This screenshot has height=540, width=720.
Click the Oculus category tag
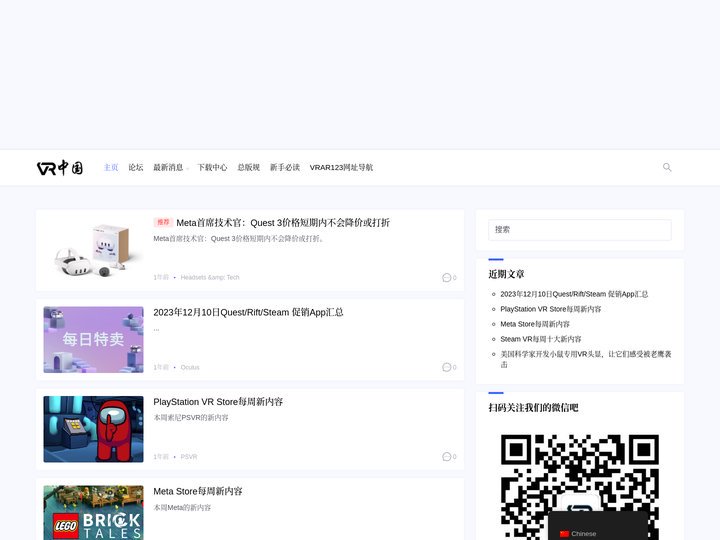click(190, 367)
